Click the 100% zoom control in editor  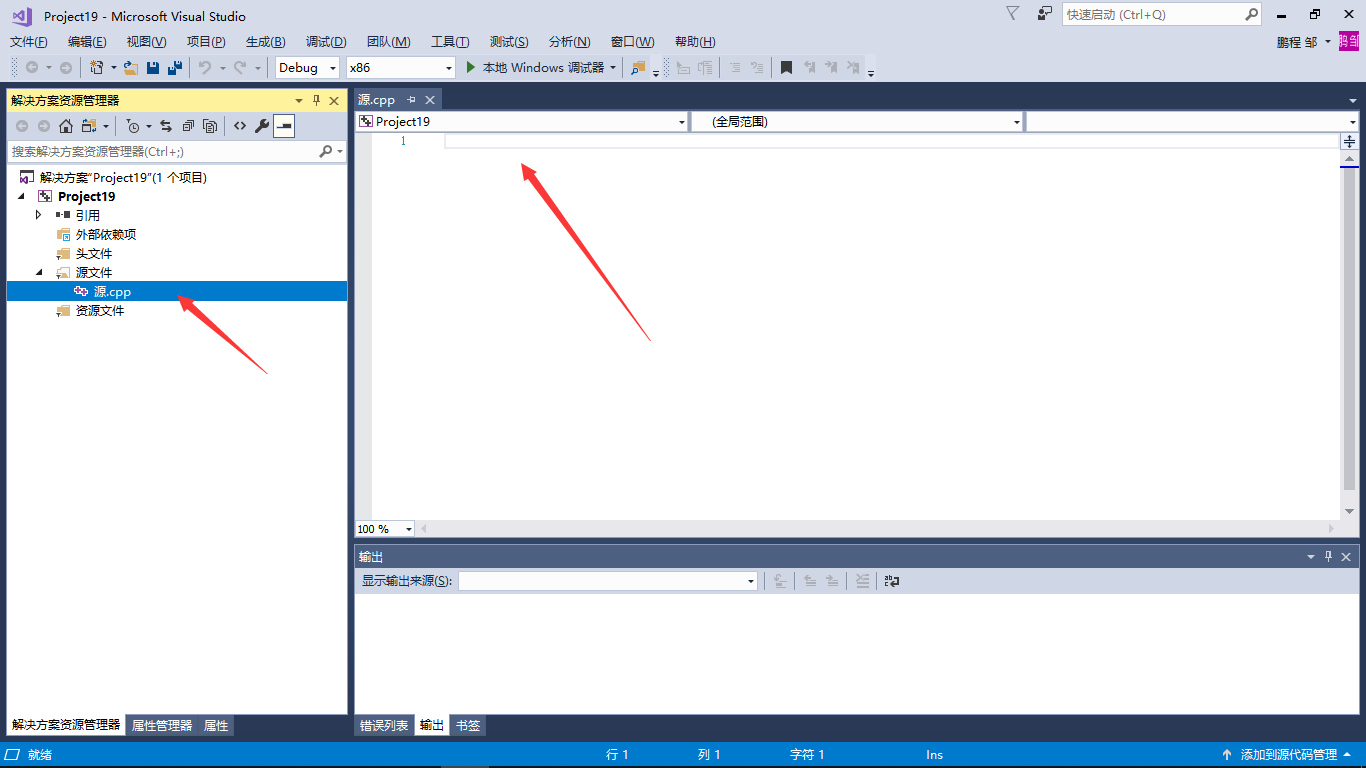tap(383, 528)
